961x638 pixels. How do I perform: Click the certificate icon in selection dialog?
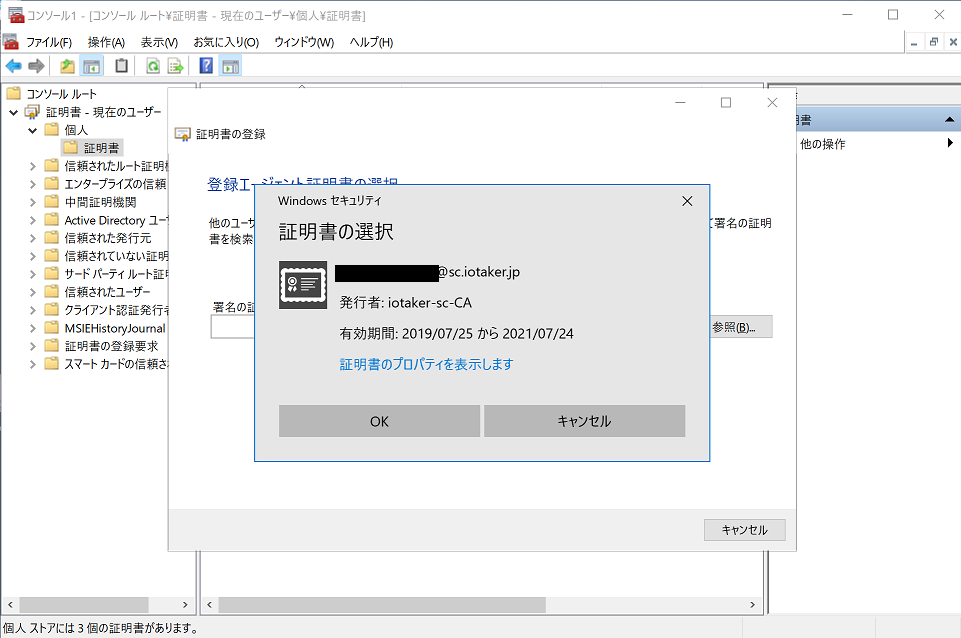302,285
